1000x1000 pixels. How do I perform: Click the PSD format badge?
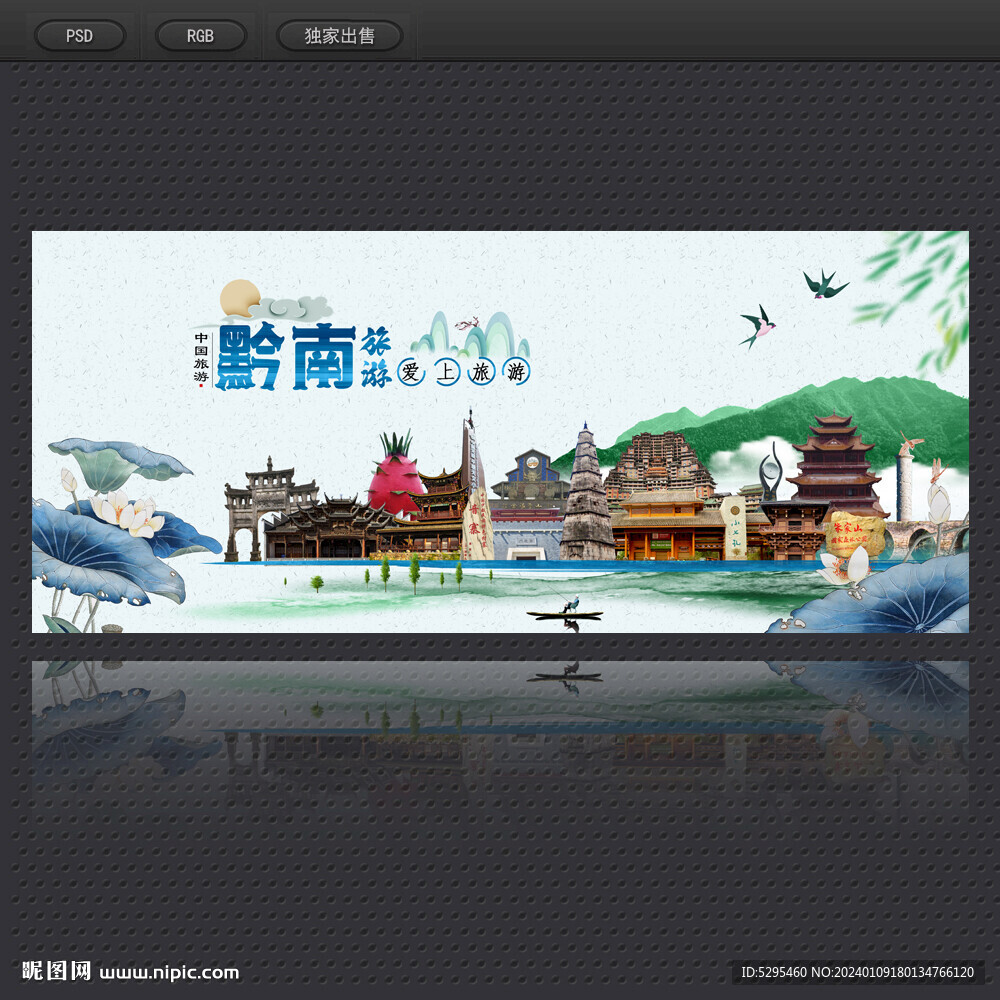coord(80,36)
